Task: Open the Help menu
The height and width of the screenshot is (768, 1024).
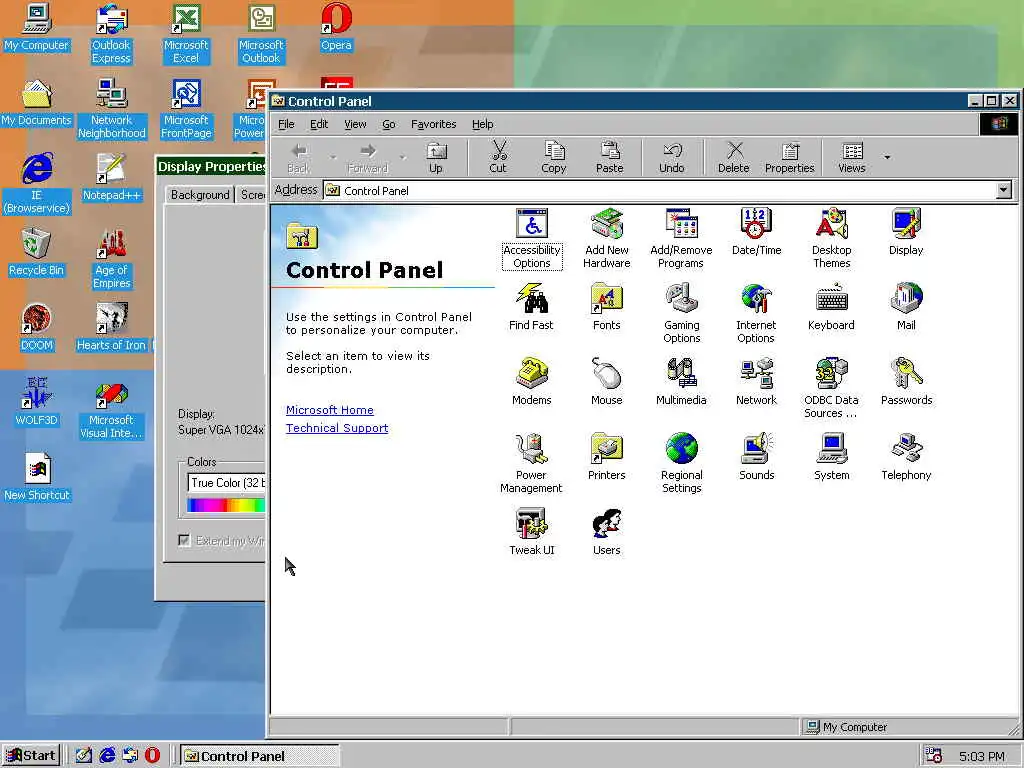Action: tap(483, 124)
